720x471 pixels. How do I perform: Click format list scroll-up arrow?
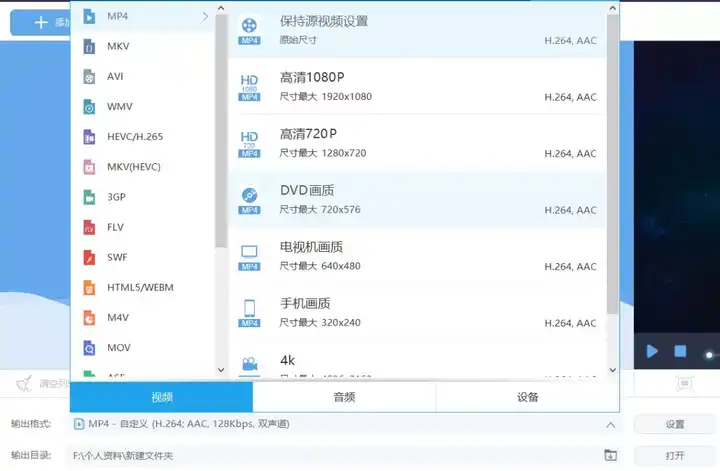pyautogui.click(x=221, y=8)
